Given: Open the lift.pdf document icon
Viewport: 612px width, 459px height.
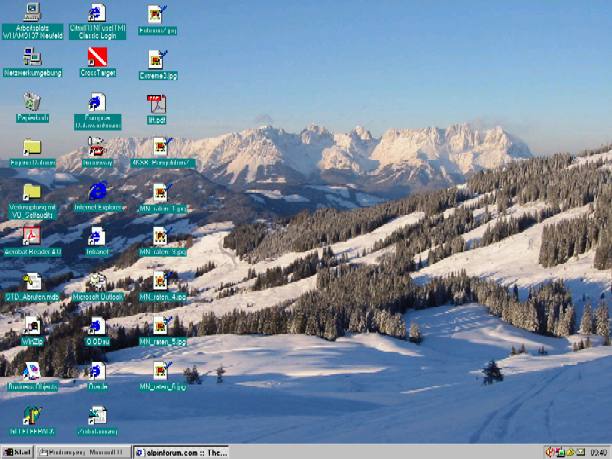Looking at the screenshot, I should tap(157, 104).
